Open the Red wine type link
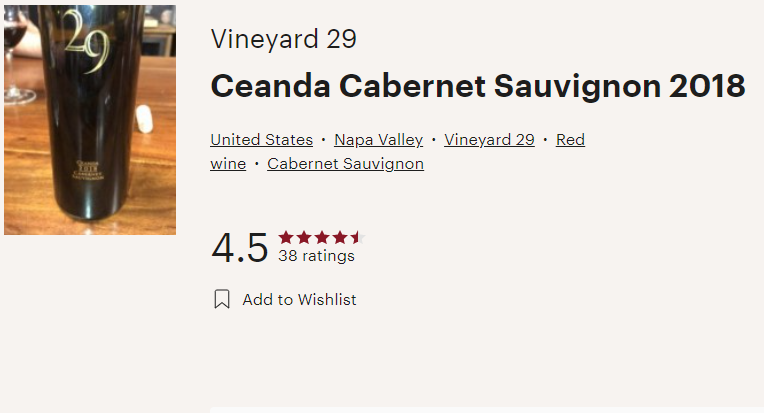 pos(570,140)
